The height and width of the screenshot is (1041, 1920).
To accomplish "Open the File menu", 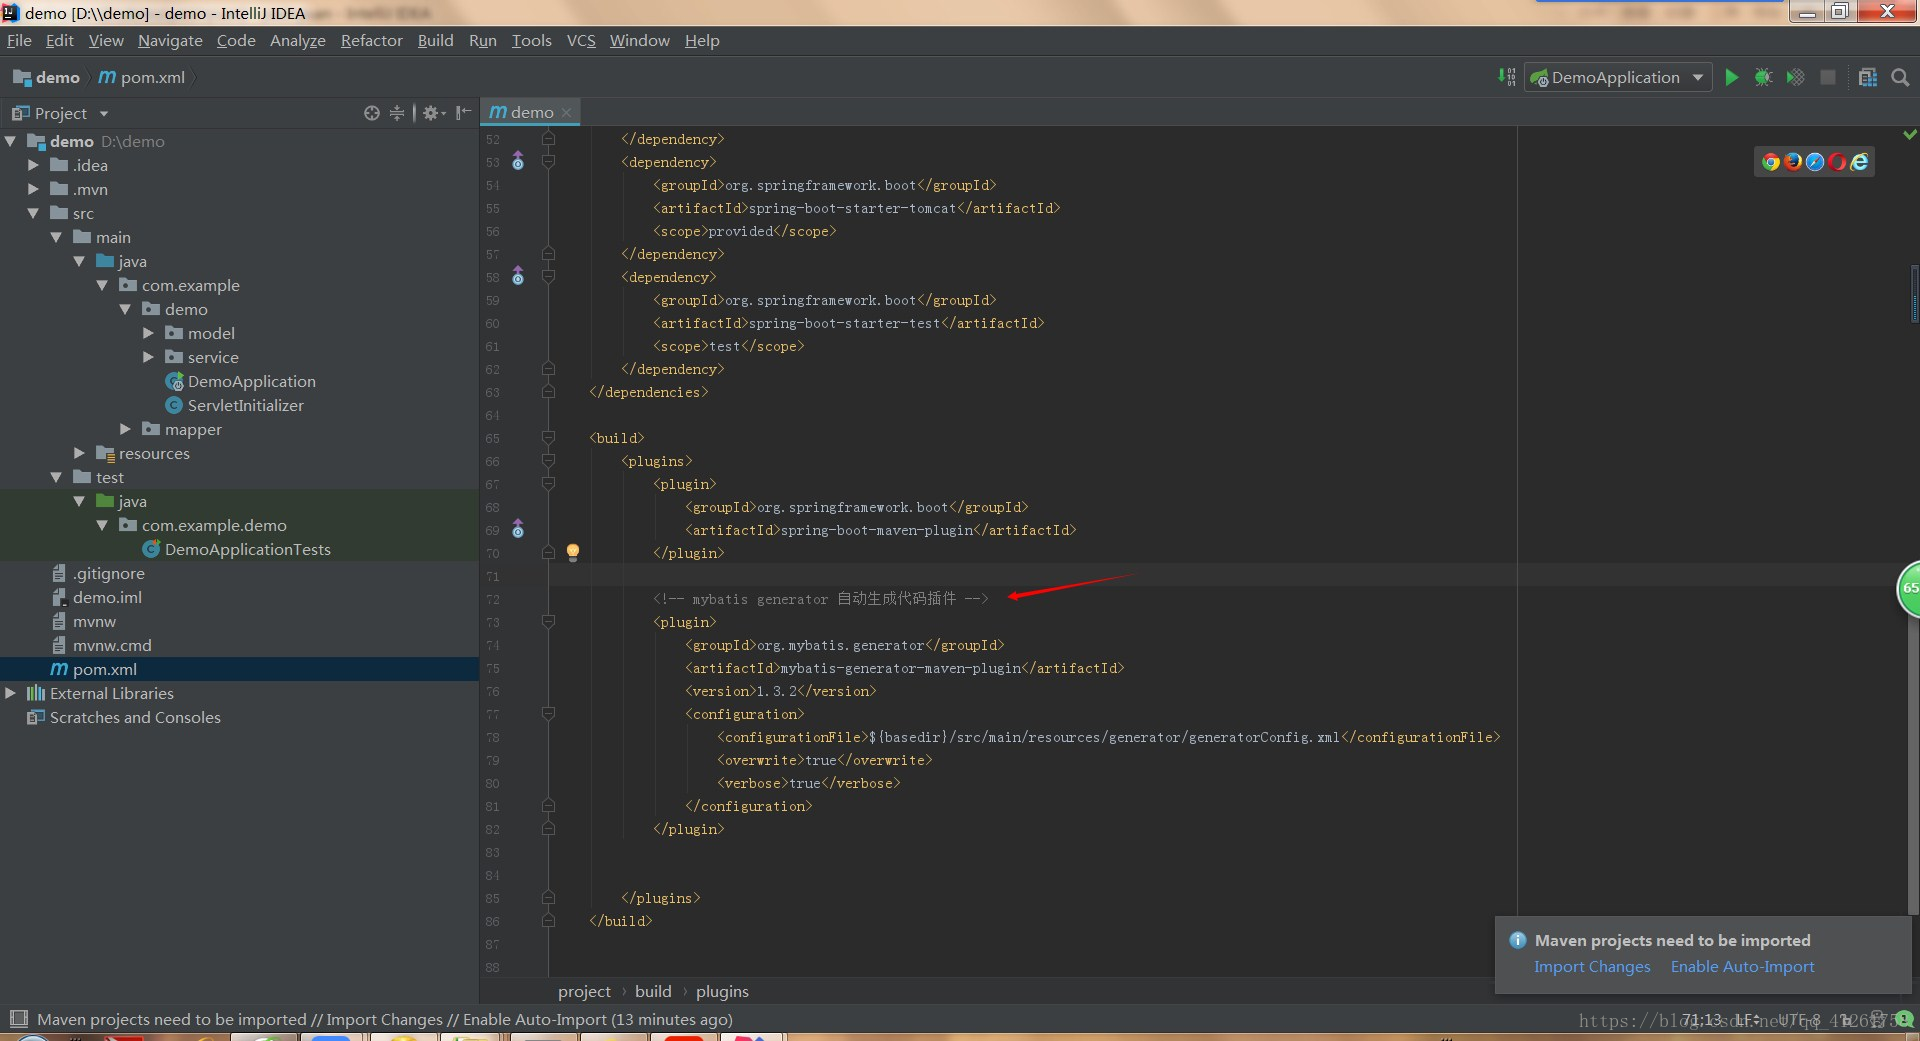I will coord(19,40).
